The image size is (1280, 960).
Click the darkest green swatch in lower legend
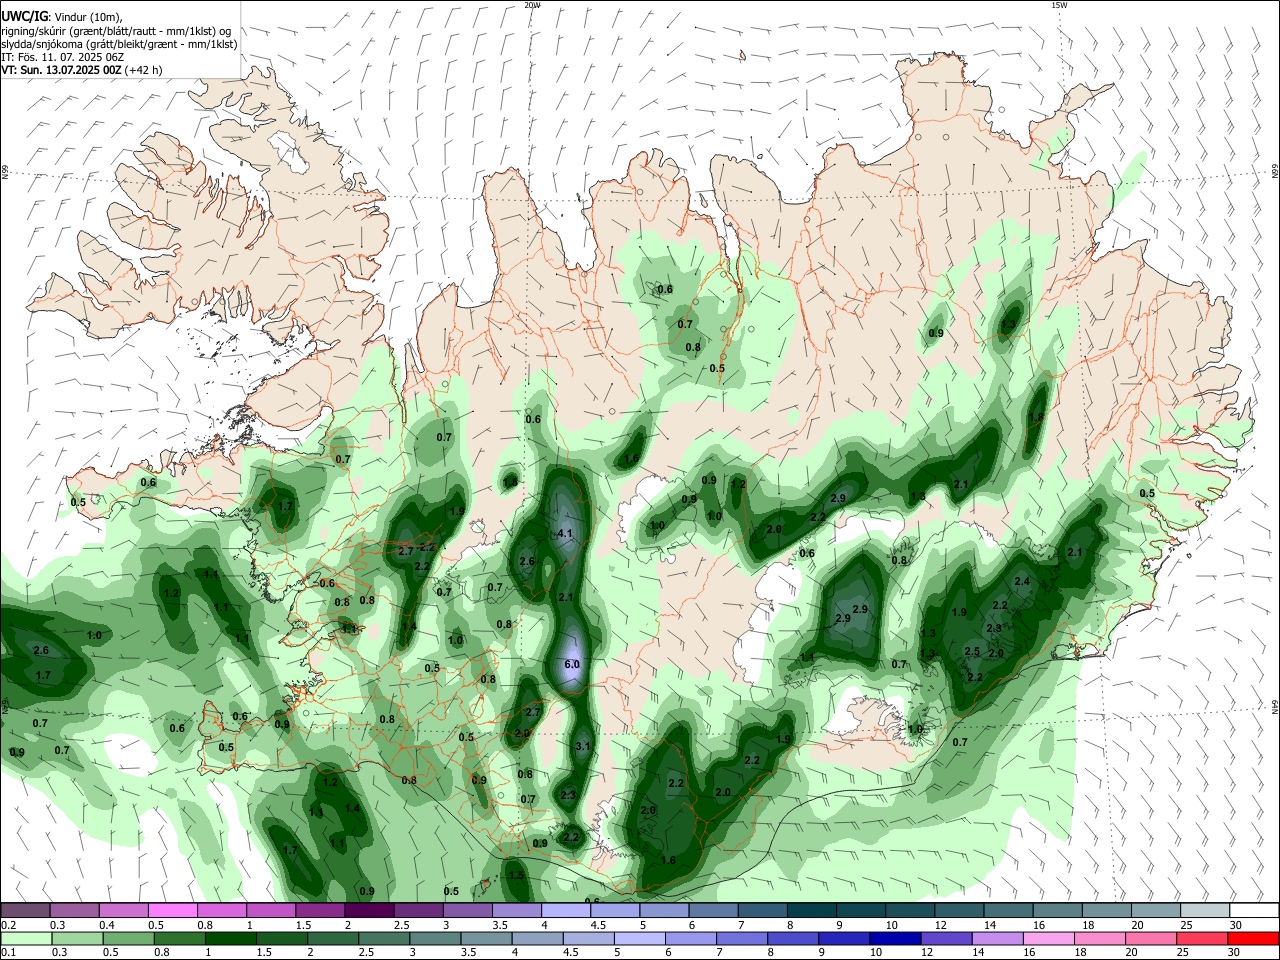pos(230,938)
